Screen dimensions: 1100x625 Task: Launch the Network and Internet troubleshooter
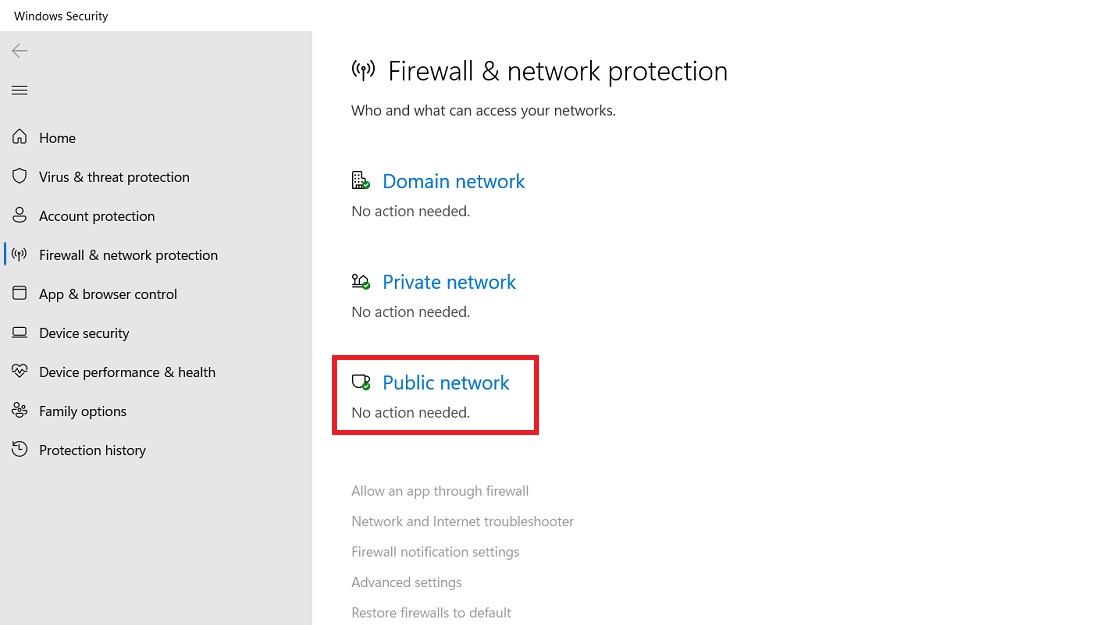pos(462,520)
